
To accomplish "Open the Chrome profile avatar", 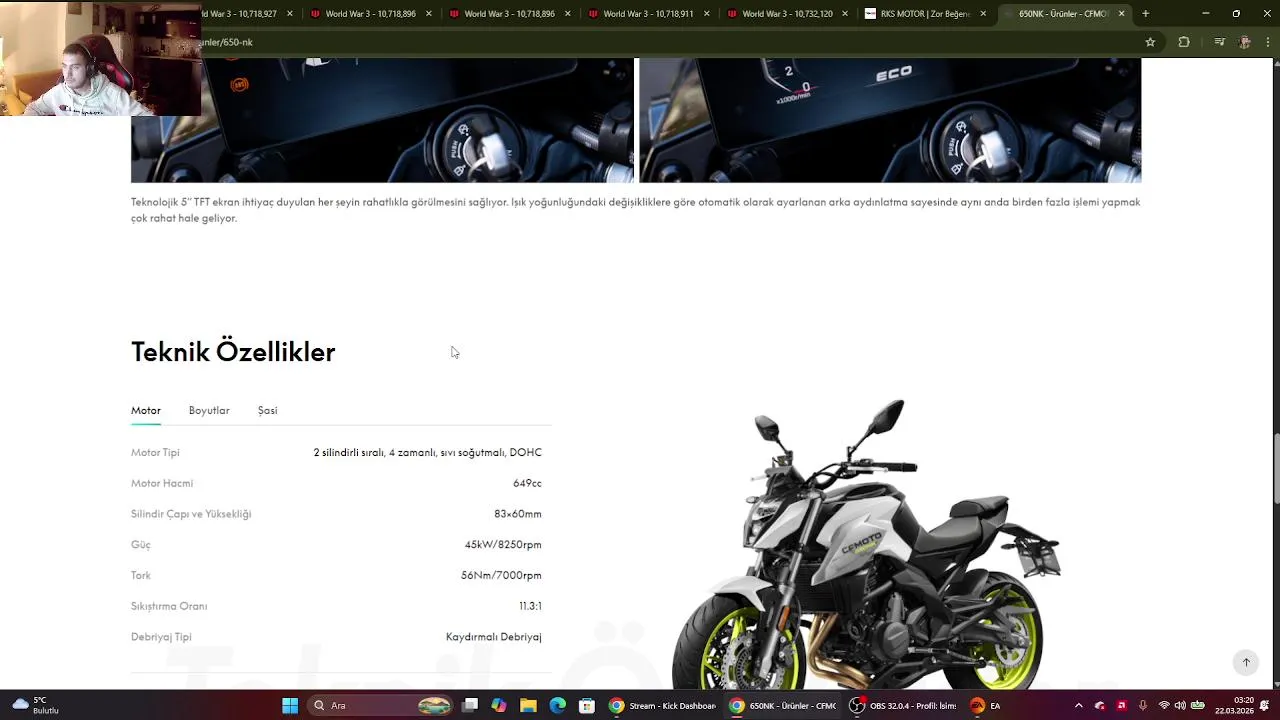I will [1244, 42].
